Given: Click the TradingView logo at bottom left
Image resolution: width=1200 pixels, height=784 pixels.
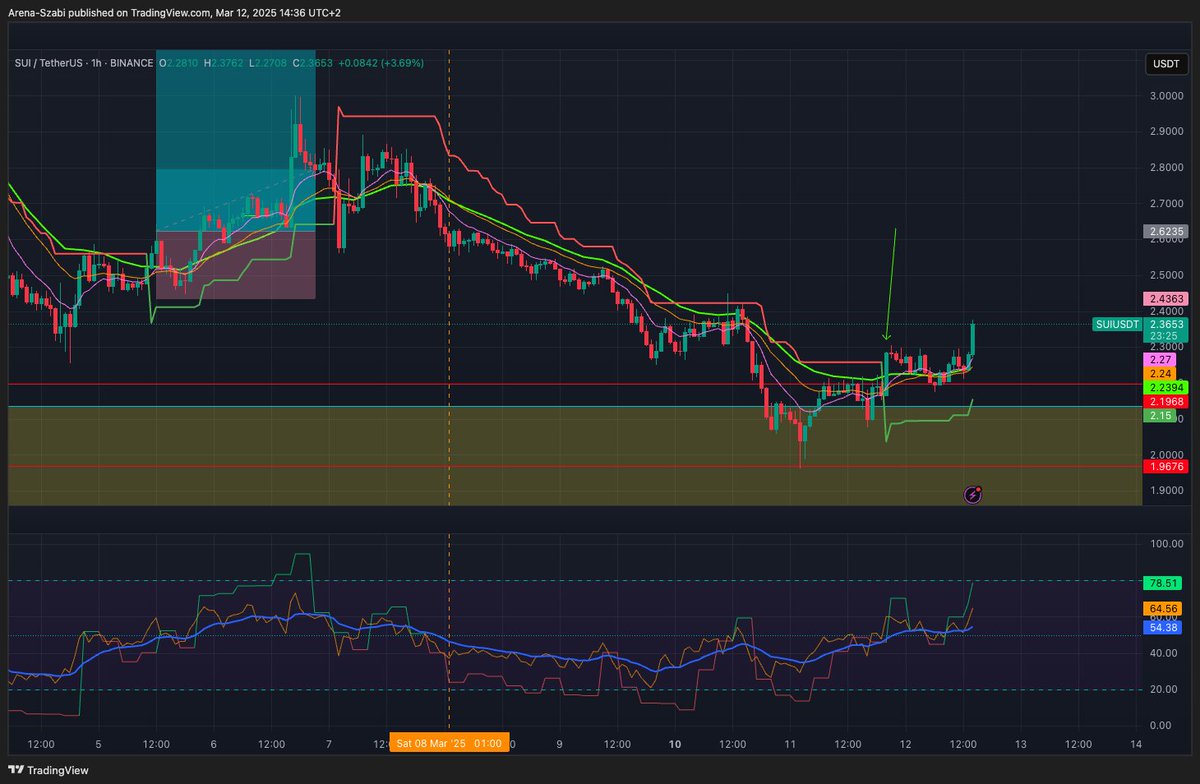Looking at the screenshot, I should (x=50, y=770).
